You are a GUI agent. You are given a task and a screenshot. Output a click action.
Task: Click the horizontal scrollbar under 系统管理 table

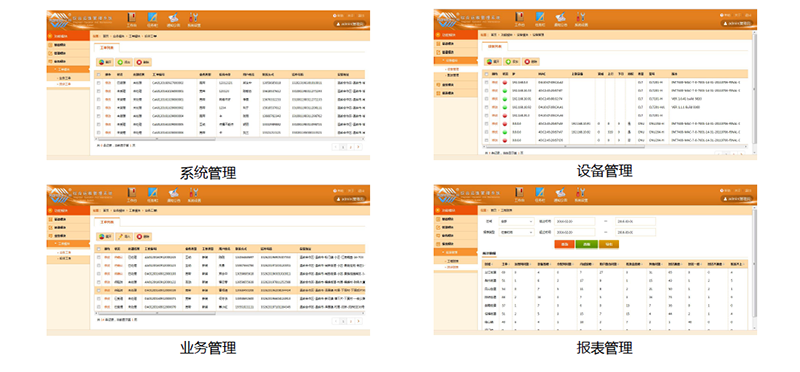[231, 139]
